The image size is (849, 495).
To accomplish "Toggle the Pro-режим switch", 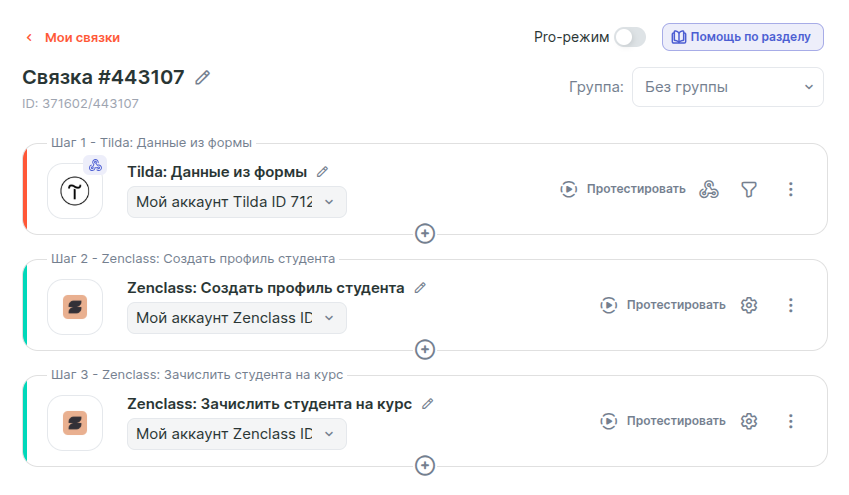I will (x=630, y=37).
